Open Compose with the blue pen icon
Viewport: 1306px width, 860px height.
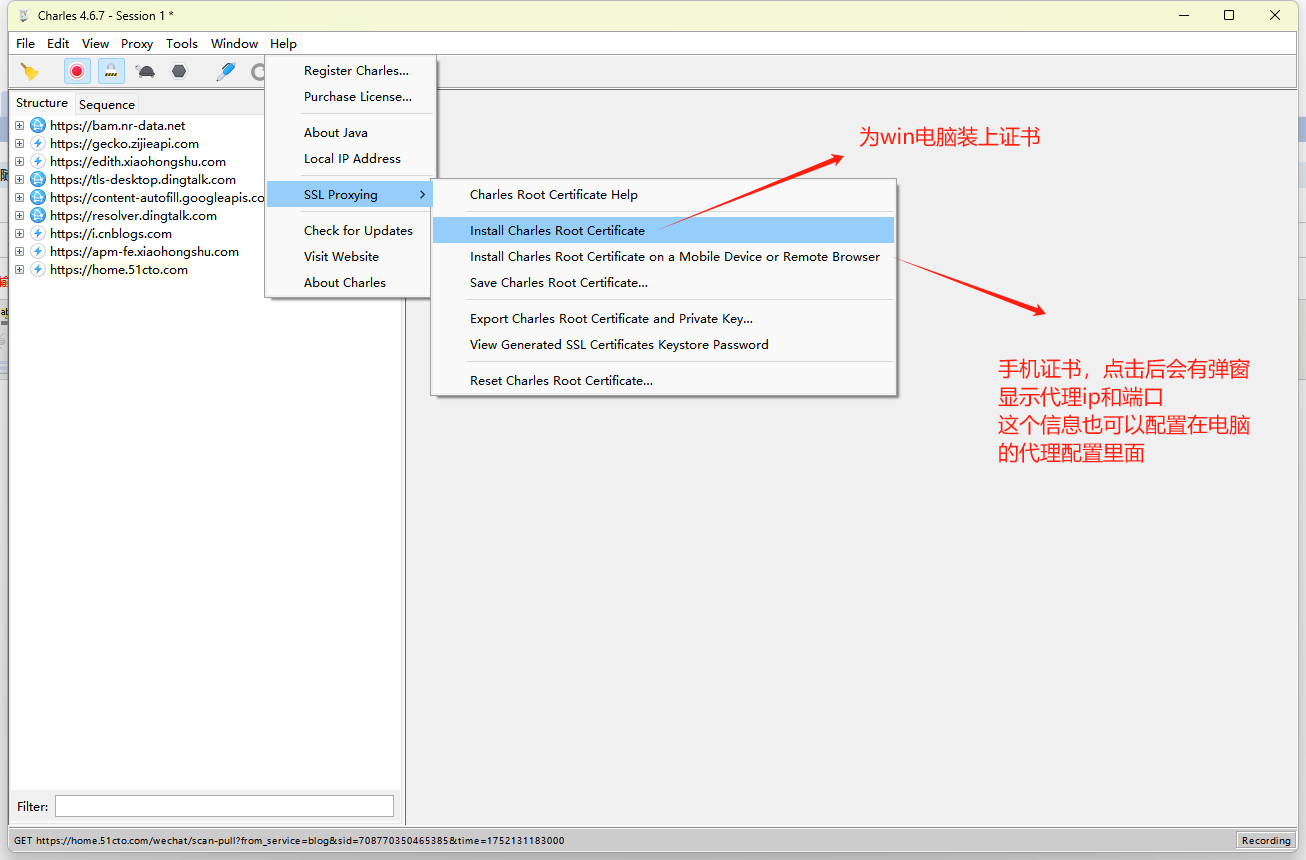coord(226,71)
